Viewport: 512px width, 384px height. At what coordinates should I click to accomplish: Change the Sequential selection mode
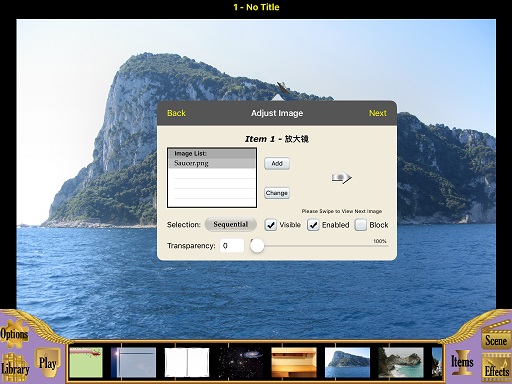[x=231, y=224]
